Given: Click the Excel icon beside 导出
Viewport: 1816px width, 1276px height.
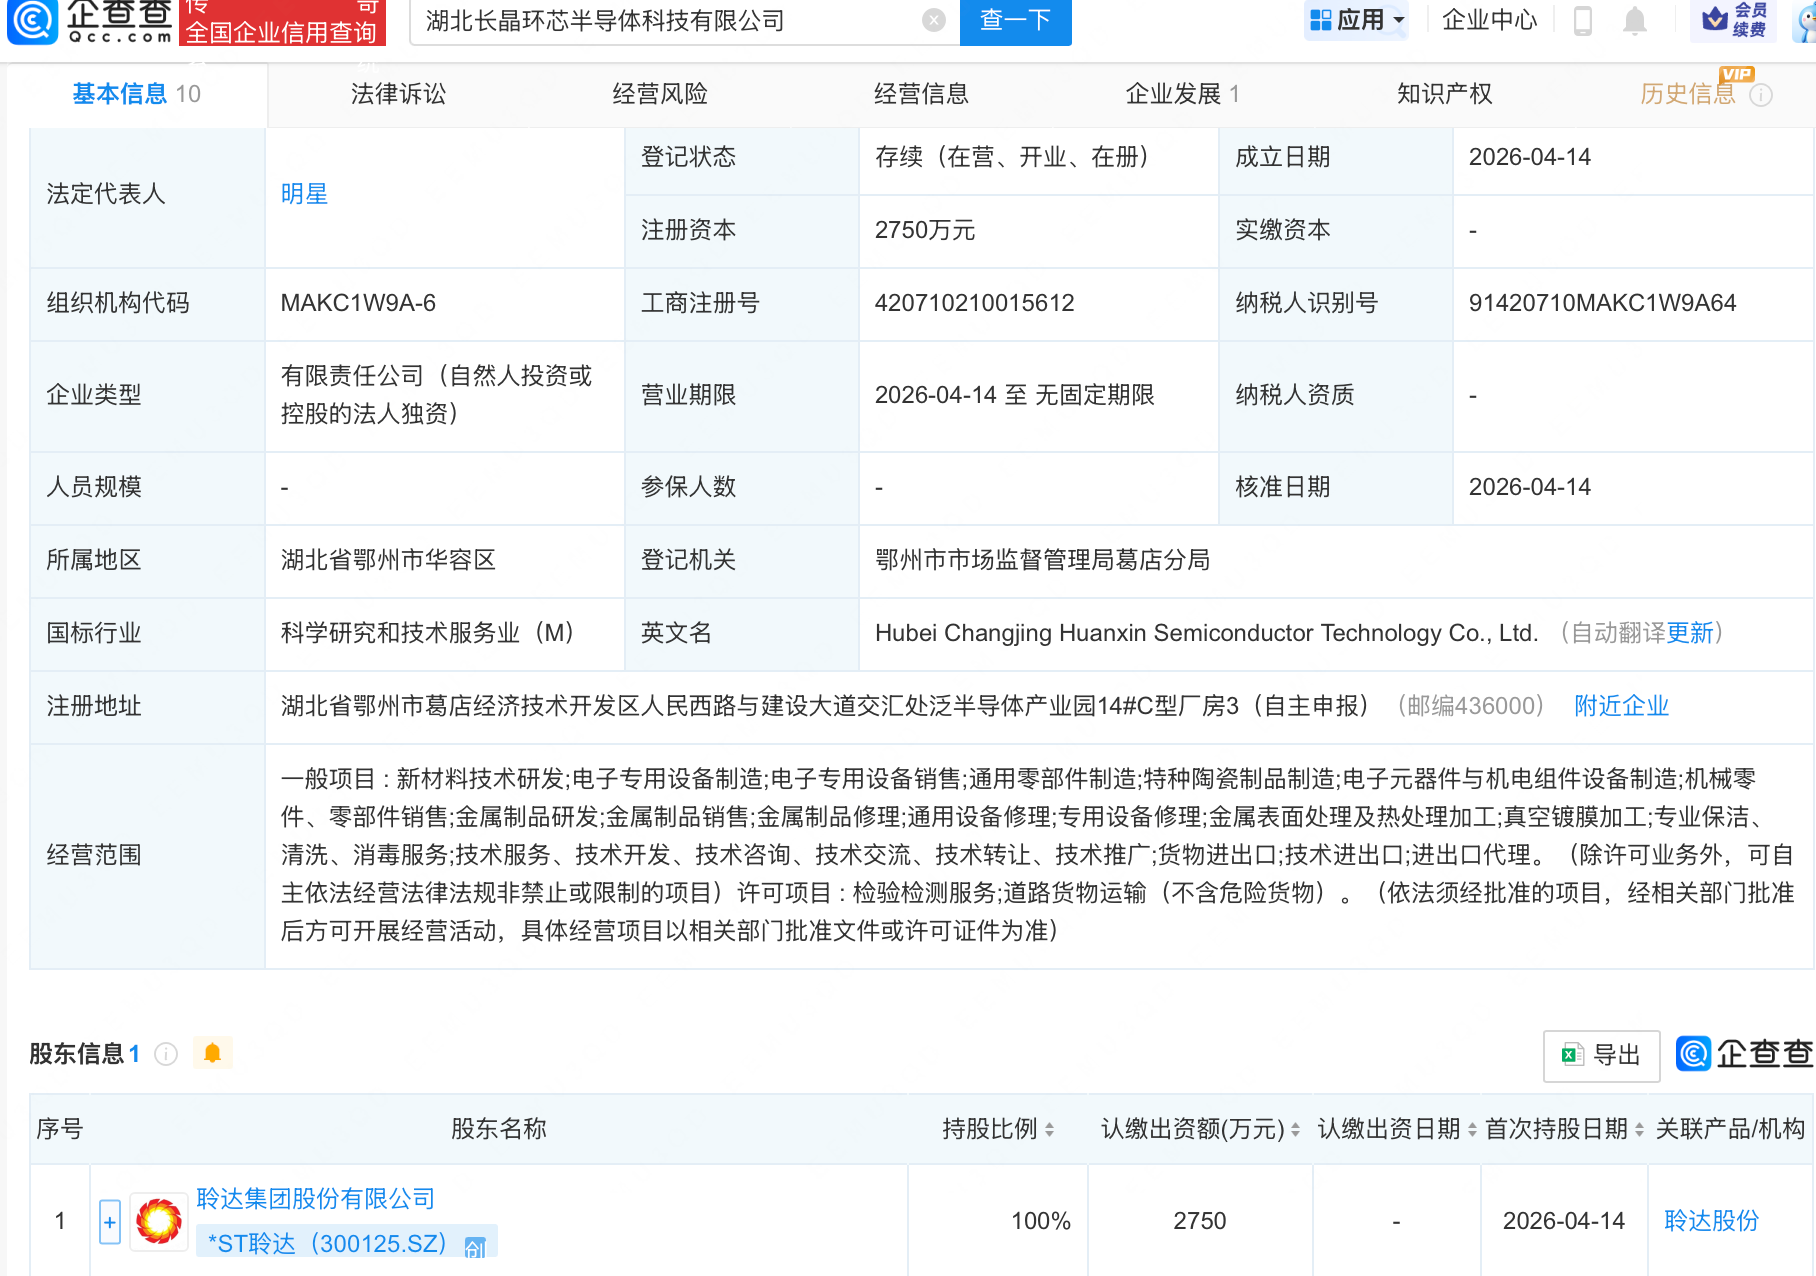Looking at the screenshot, I should [1571, 1054].
